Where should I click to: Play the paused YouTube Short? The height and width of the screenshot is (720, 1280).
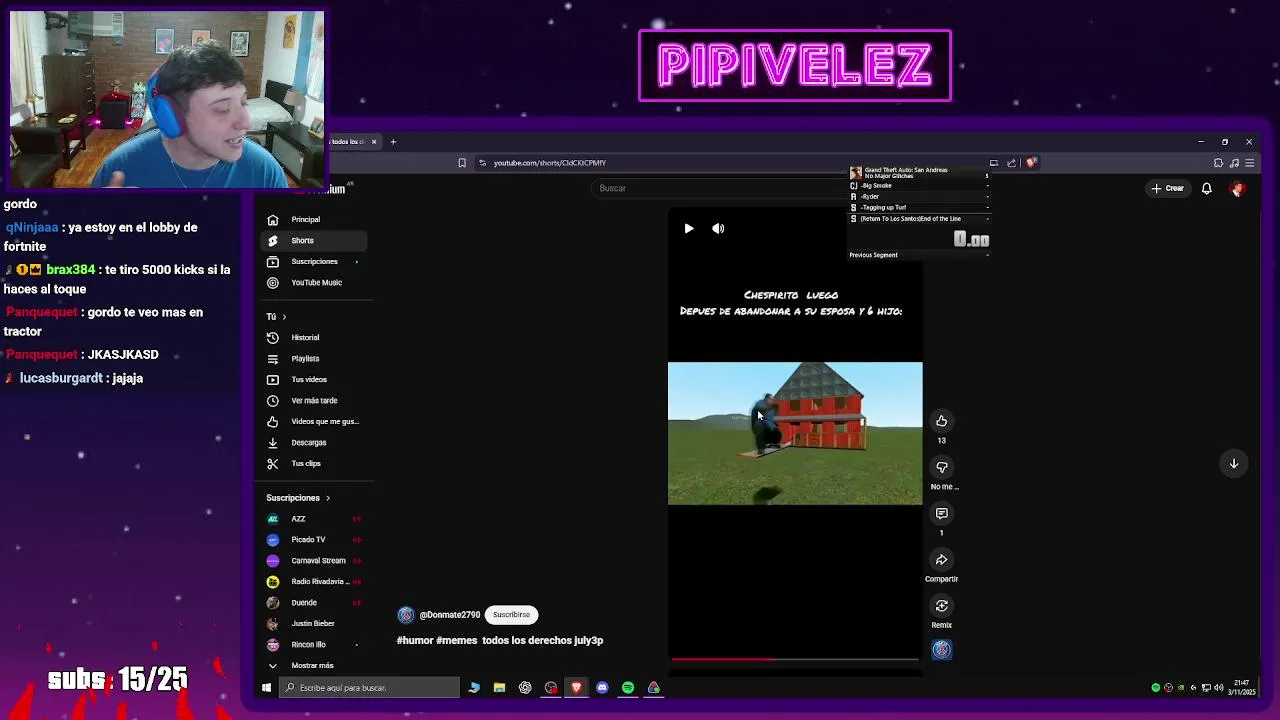tap(688, 229)
